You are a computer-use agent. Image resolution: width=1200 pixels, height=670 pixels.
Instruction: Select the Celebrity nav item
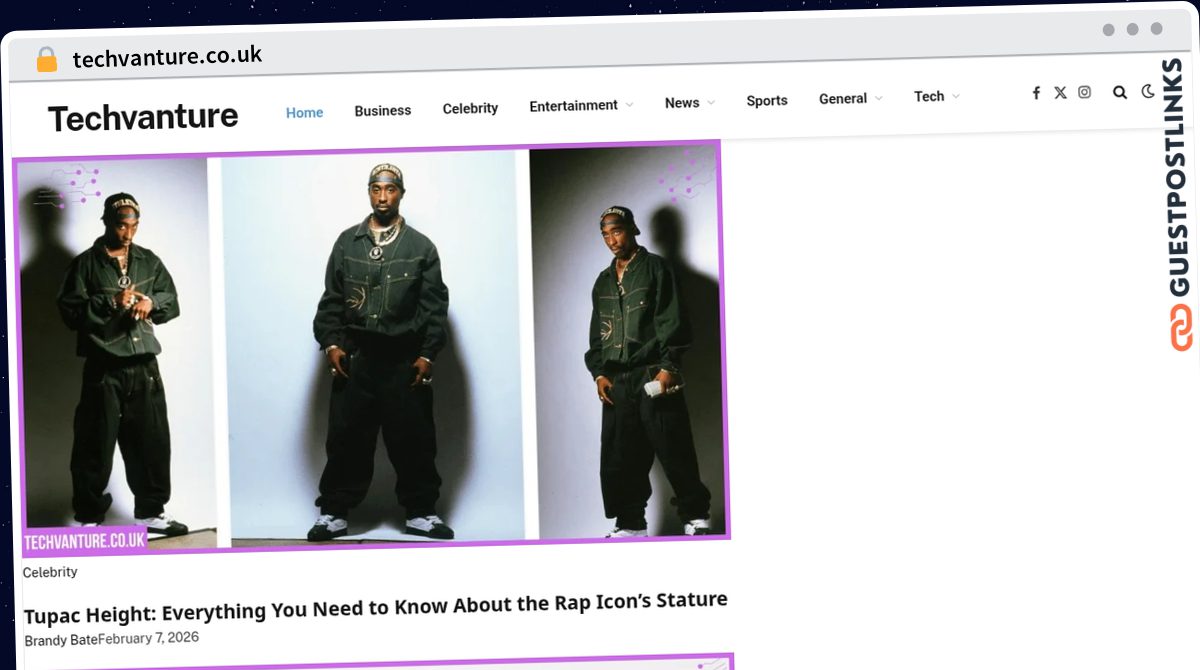[470, 108]
